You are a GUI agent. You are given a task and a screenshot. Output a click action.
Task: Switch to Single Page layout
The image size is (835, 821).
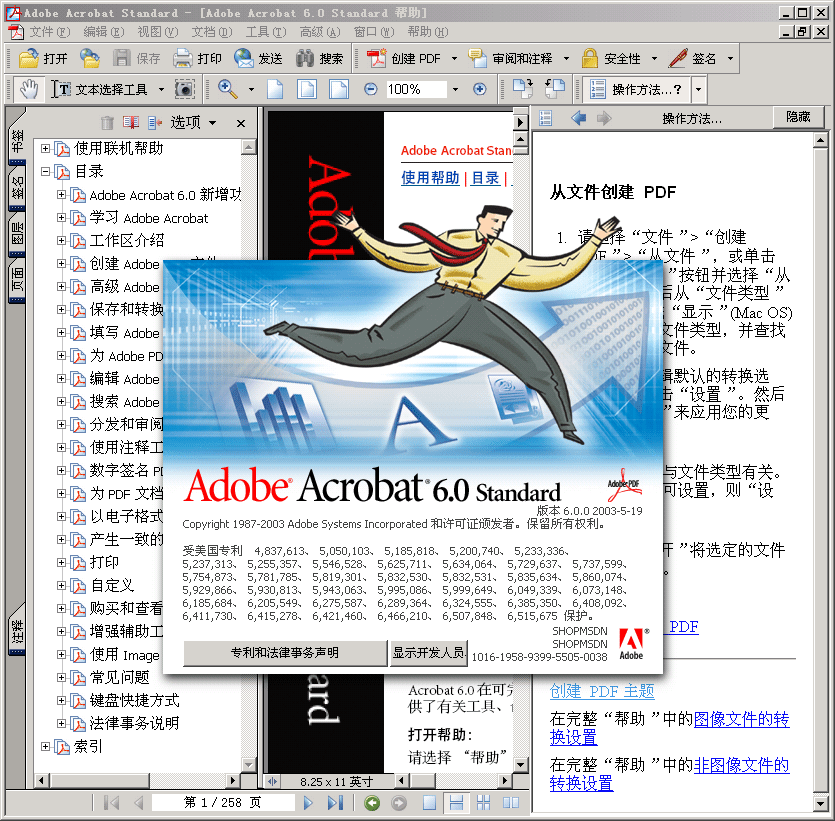point(429,802)
